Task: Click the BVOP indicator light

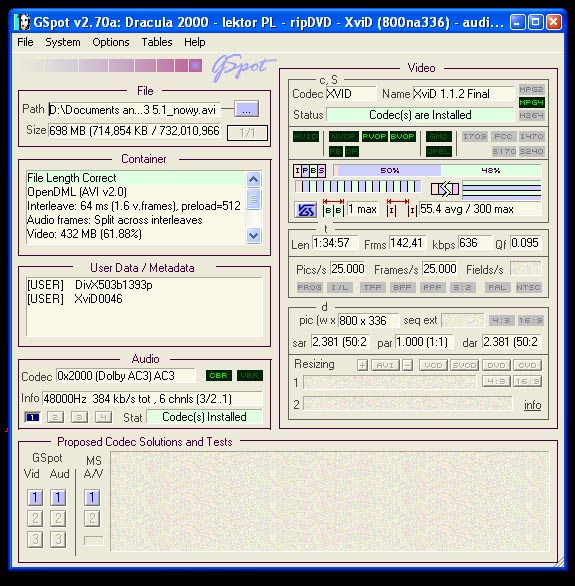Action: 402,136
